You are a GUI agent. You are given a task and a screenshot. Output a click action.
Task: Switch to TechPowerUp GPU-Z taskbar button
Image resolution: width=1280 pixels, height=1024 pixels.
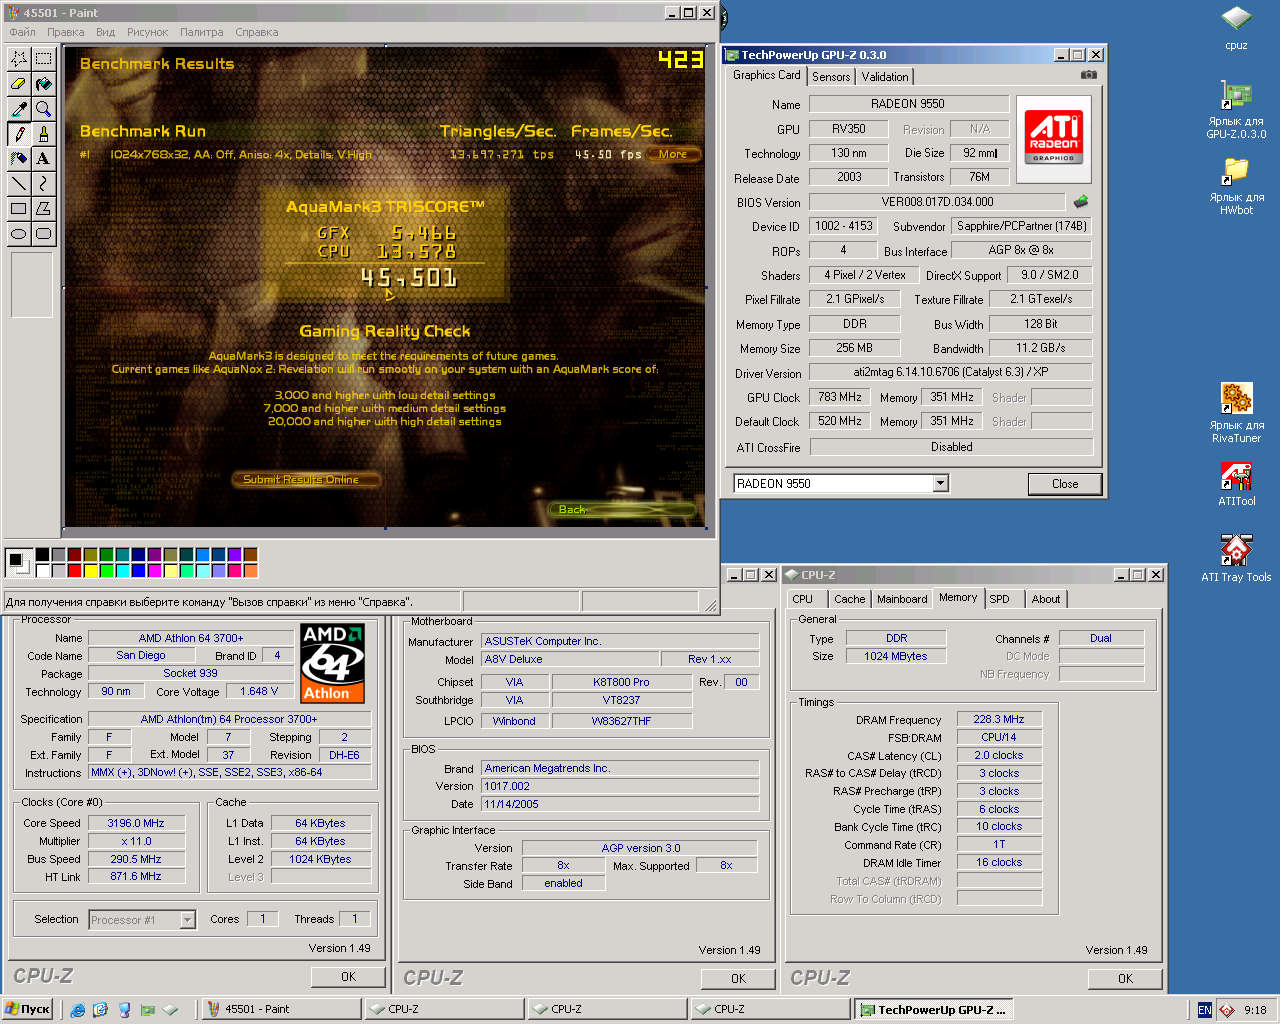(x=934, y=1010)
